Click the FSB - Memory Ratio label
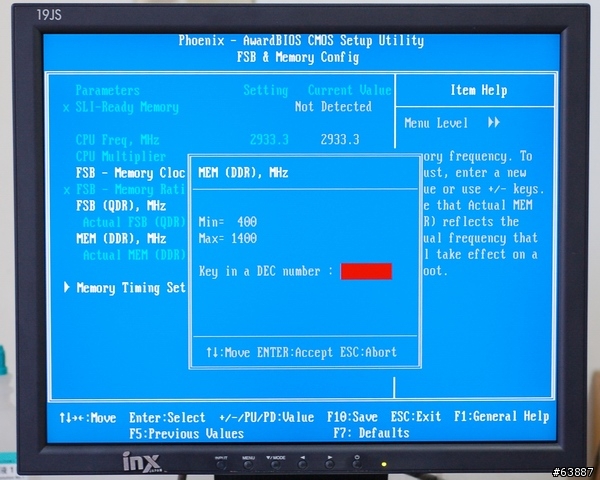 (x=130, y=189)
